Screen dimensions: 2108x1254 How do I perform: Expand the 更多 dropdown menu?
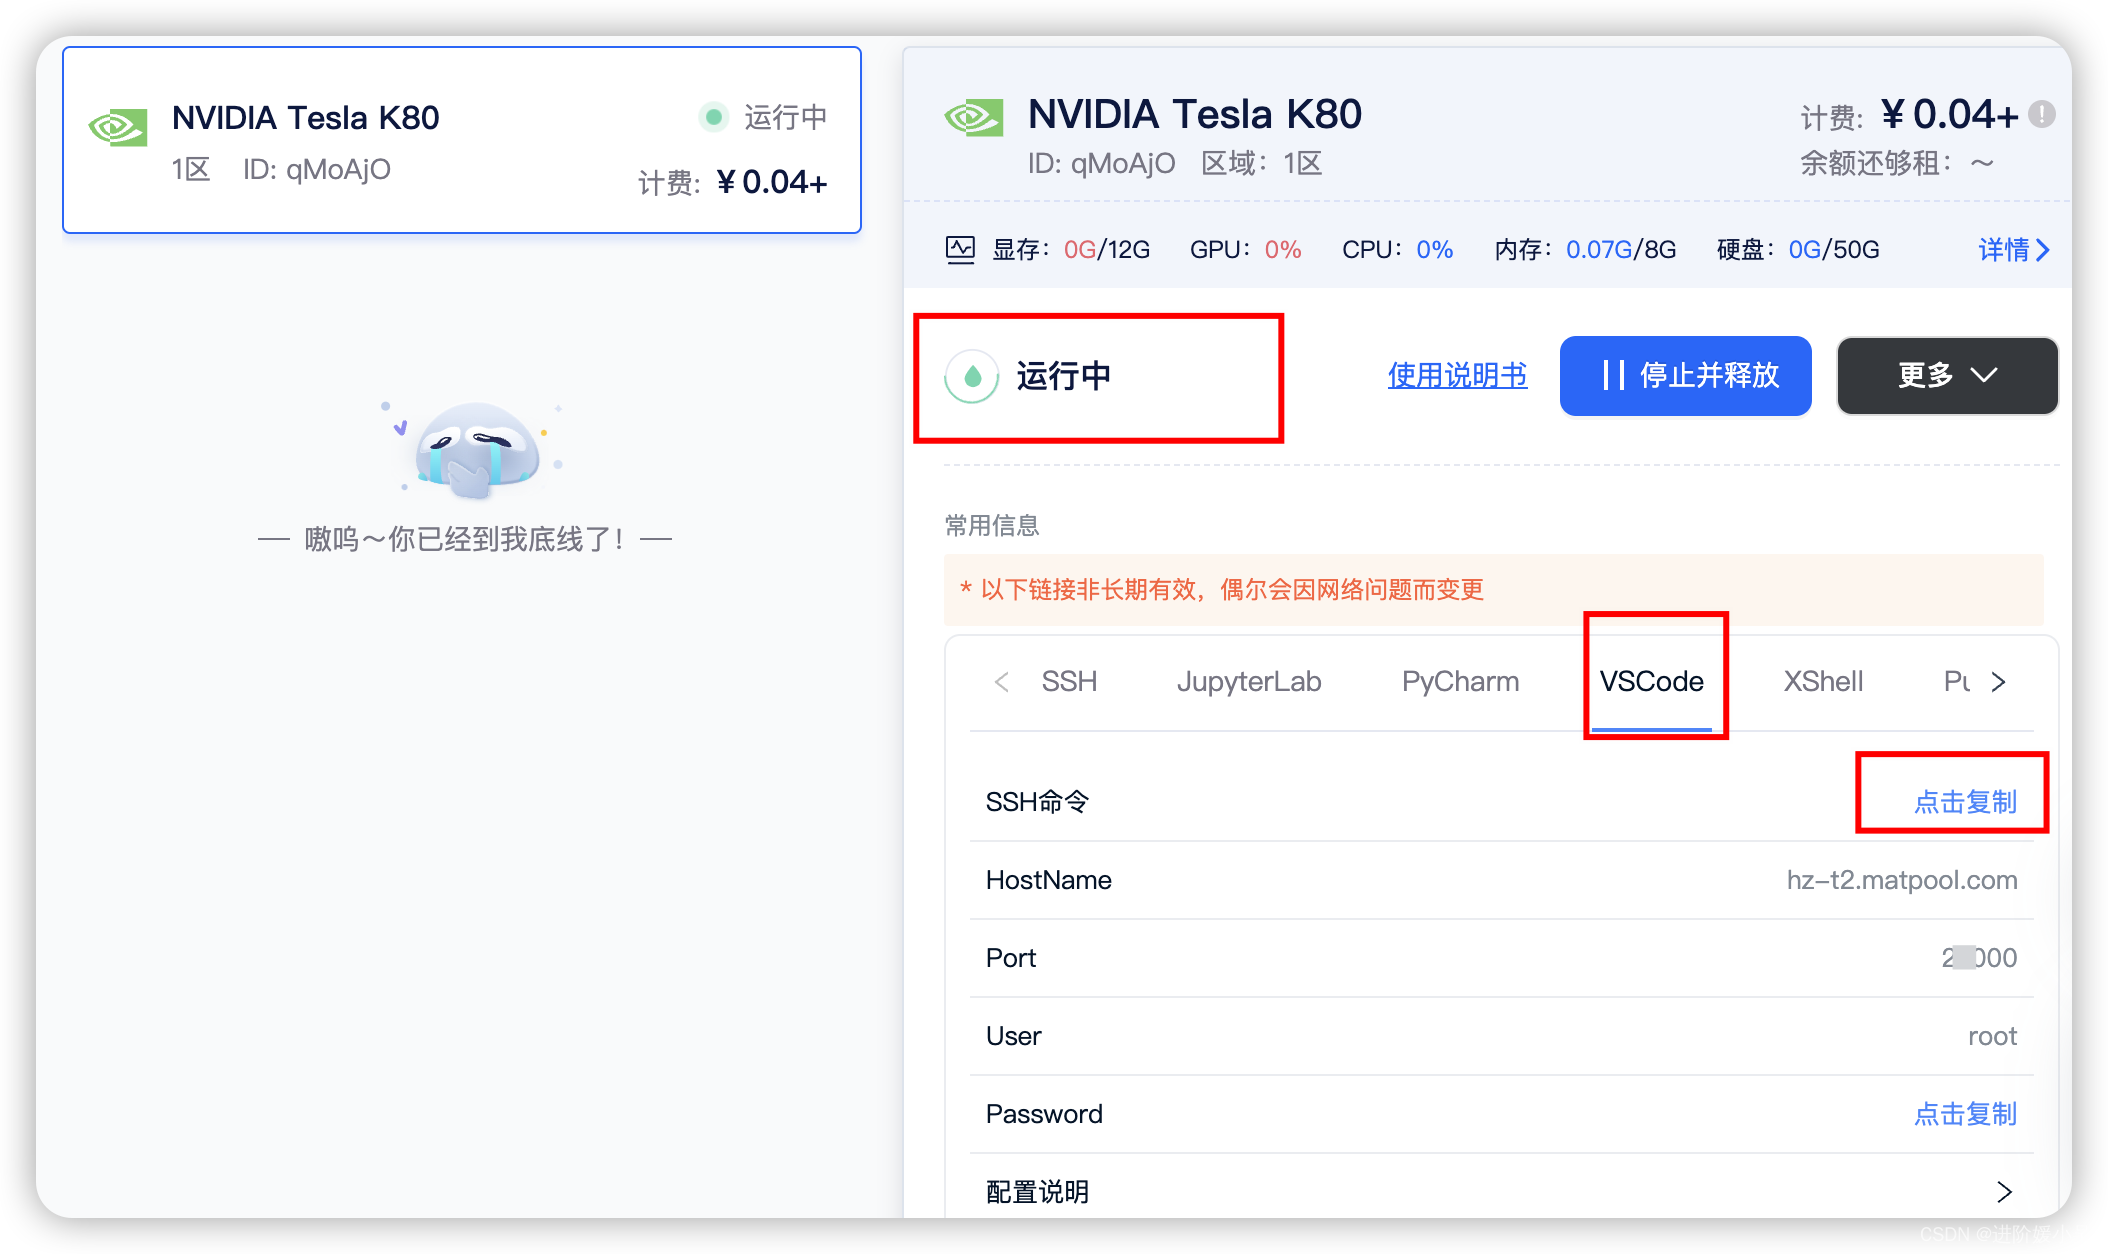pyautogui.click(x=1947, y=375)
